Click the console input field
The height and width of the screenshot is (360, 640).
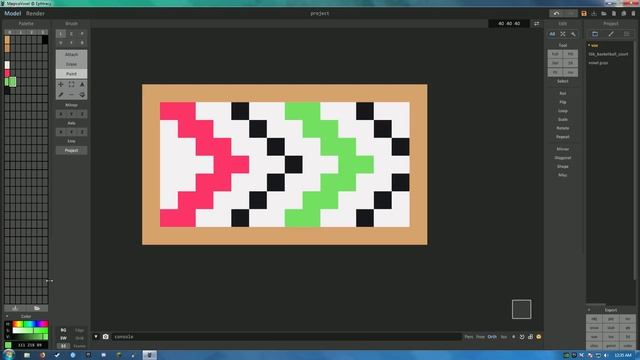click(287, 337)
